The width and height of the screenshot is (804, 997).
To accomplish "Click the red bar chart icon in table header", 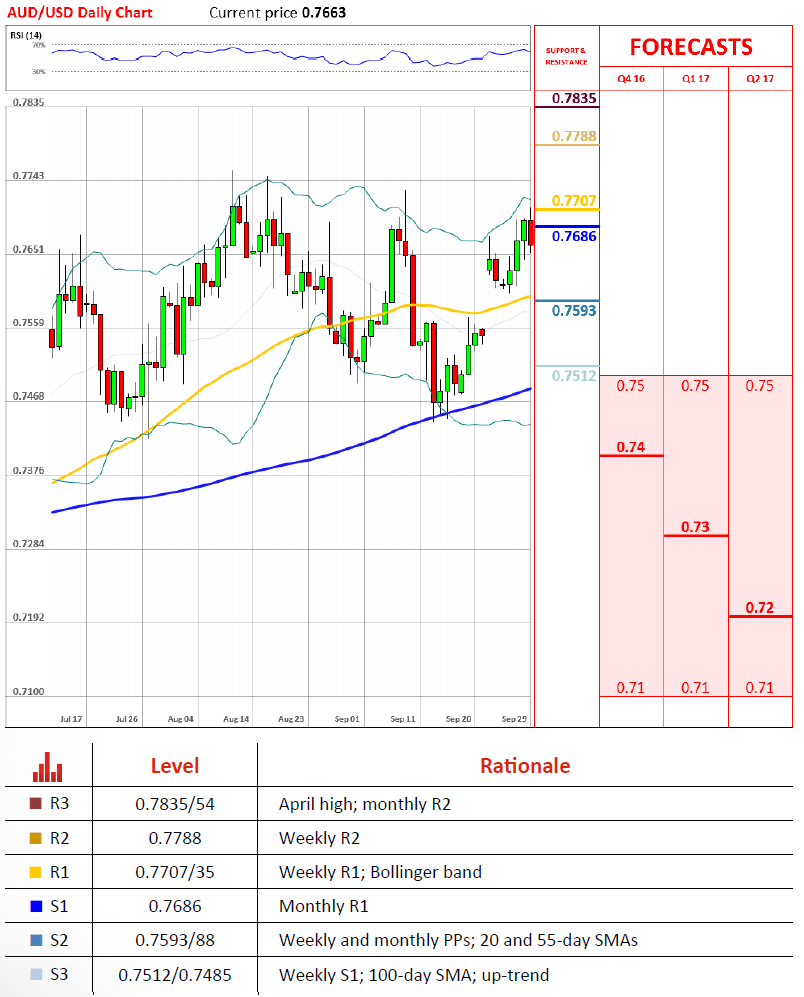I will click(48, 767).
